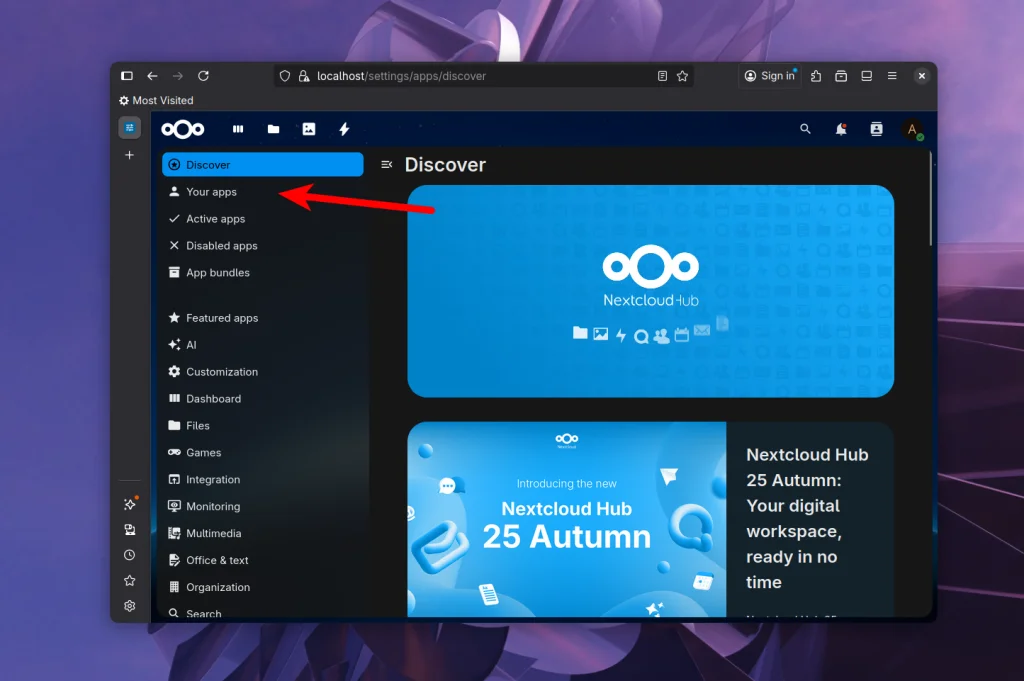This screenshot has height=681, width=1024.
Task: Open the Photos app icon
Action: pyautogui.click(x=309, y=128)
